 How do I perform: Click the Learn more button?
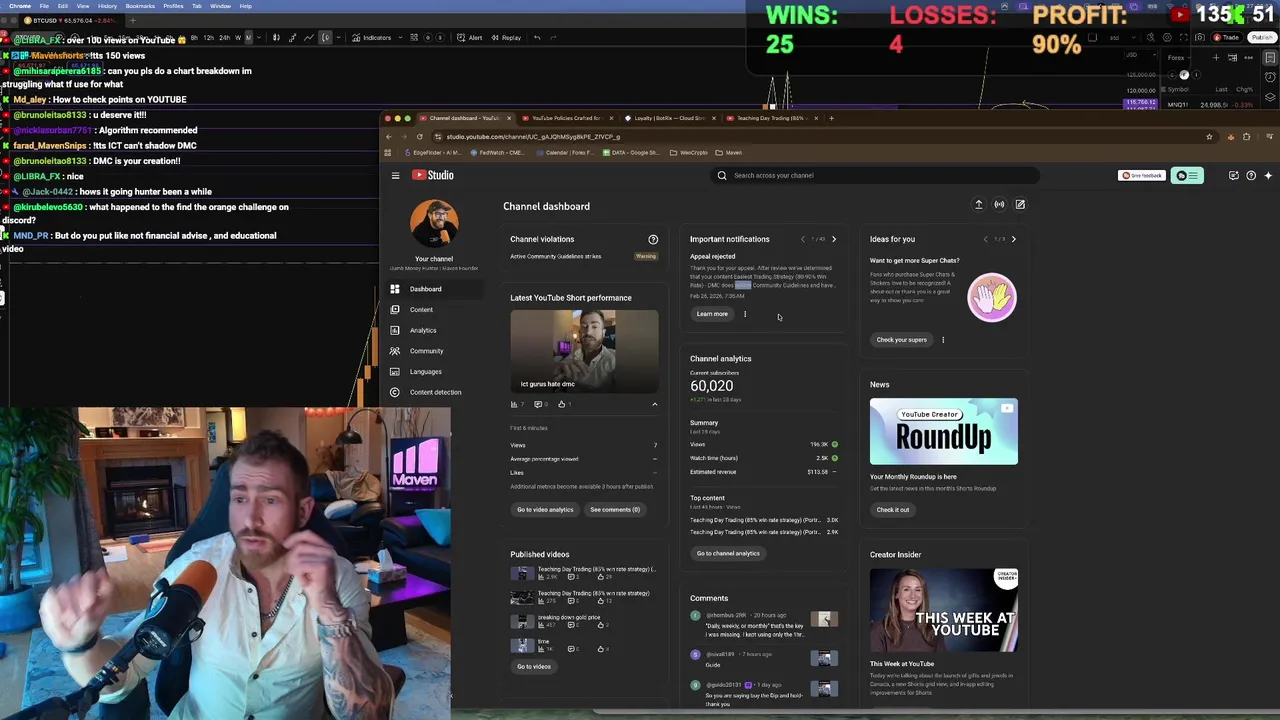pos(712,314)
